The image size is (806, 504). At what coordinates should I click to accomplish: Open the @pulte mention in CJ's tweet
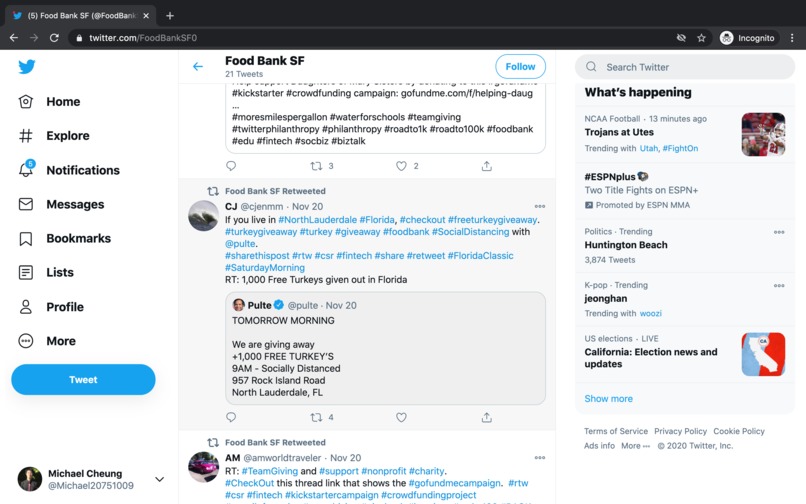tap(240, 244)
